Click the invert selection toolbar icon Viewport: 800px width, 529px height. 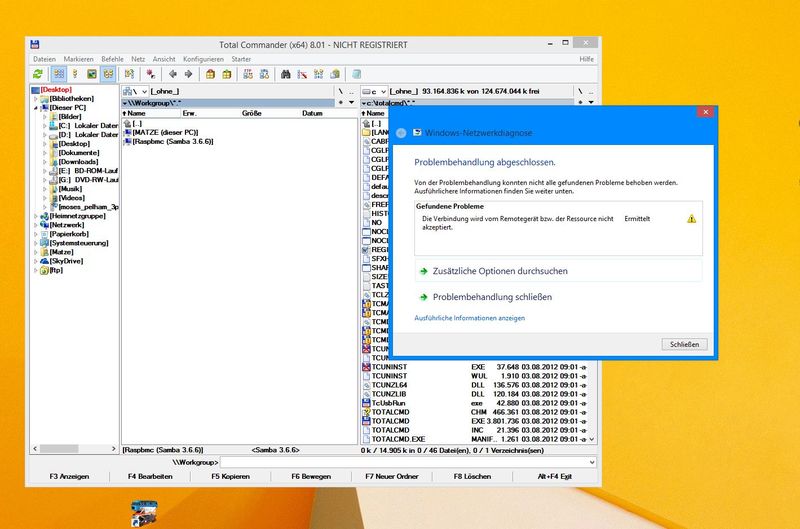click(x=130, y=74)
